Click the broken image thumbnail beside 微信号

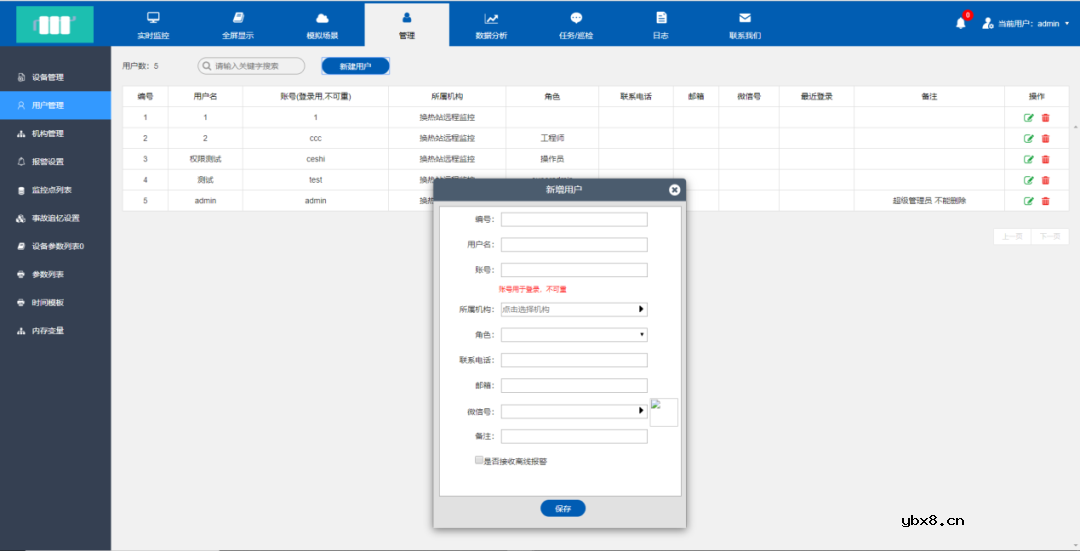tap(664, 413)
